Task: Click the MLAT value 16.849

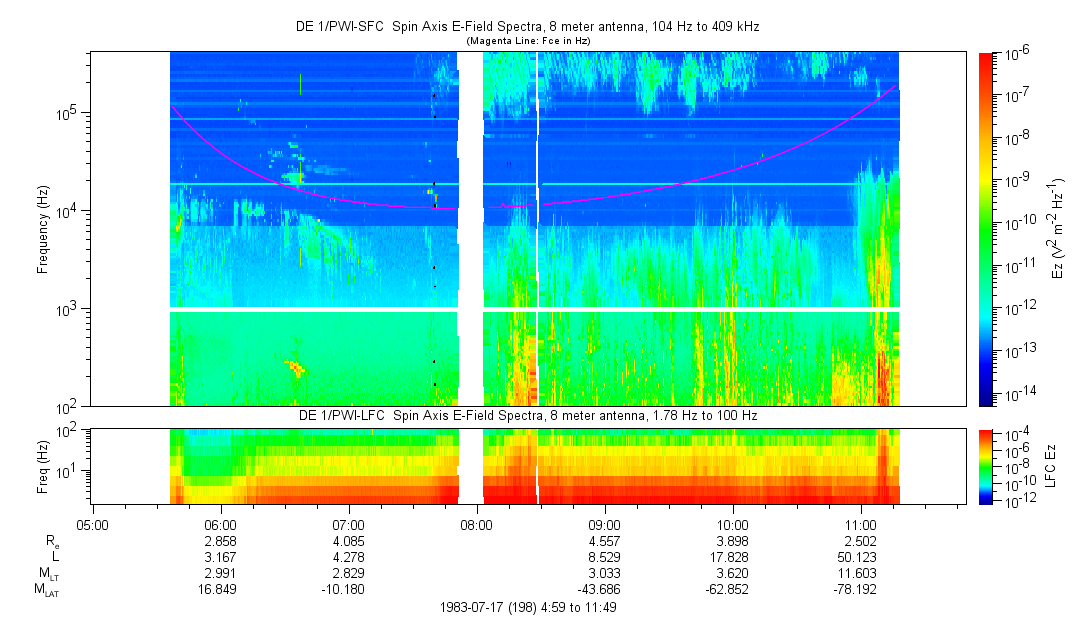Action: coord(217,589)
